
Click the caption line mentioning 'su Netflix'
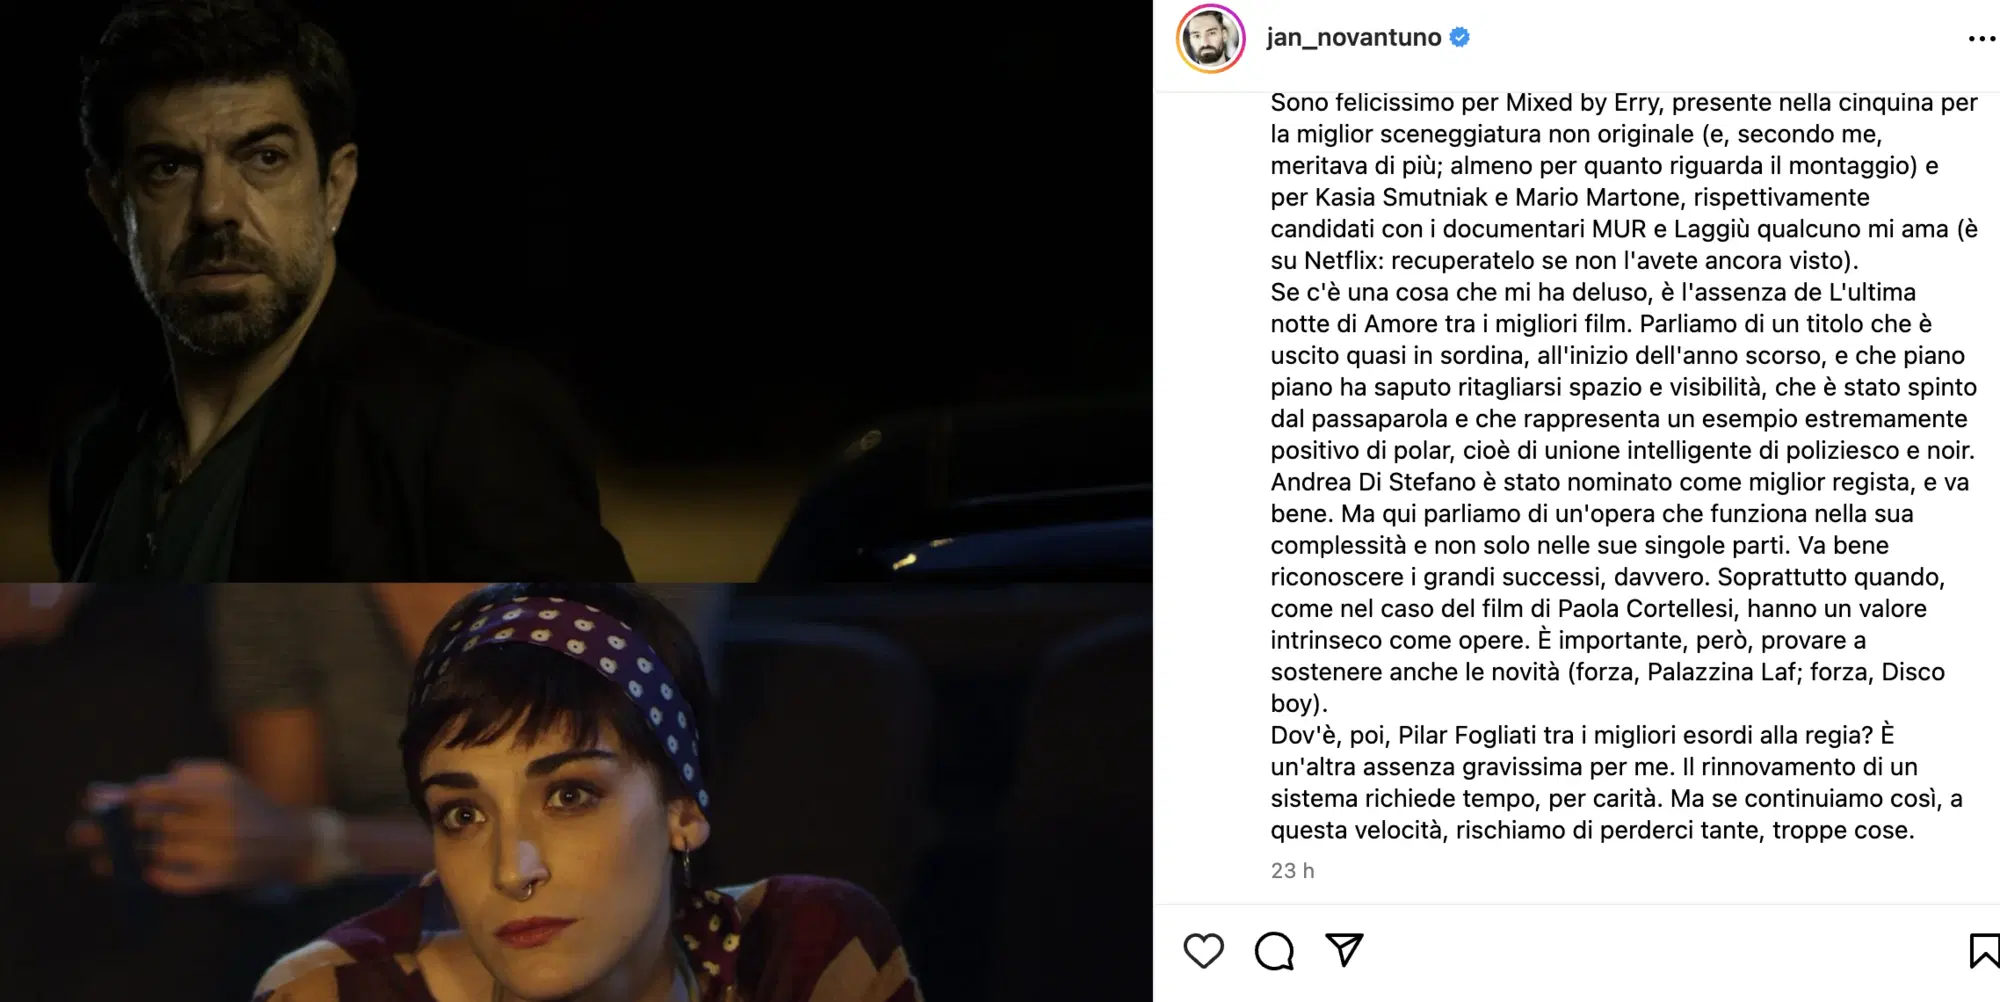click(x=1565, y=261)
